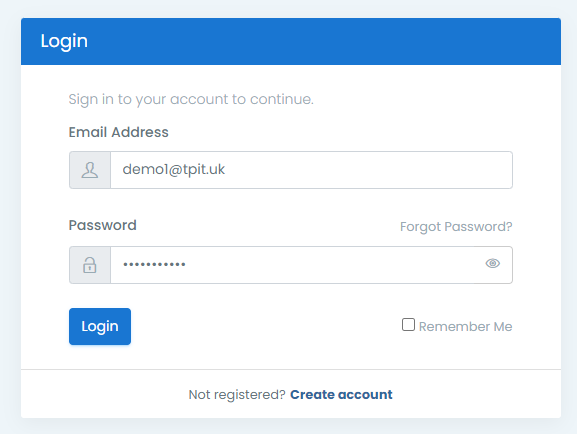Click the padlock icon beside password field
The width and height of the screenshot is (577, 434).
90,265
